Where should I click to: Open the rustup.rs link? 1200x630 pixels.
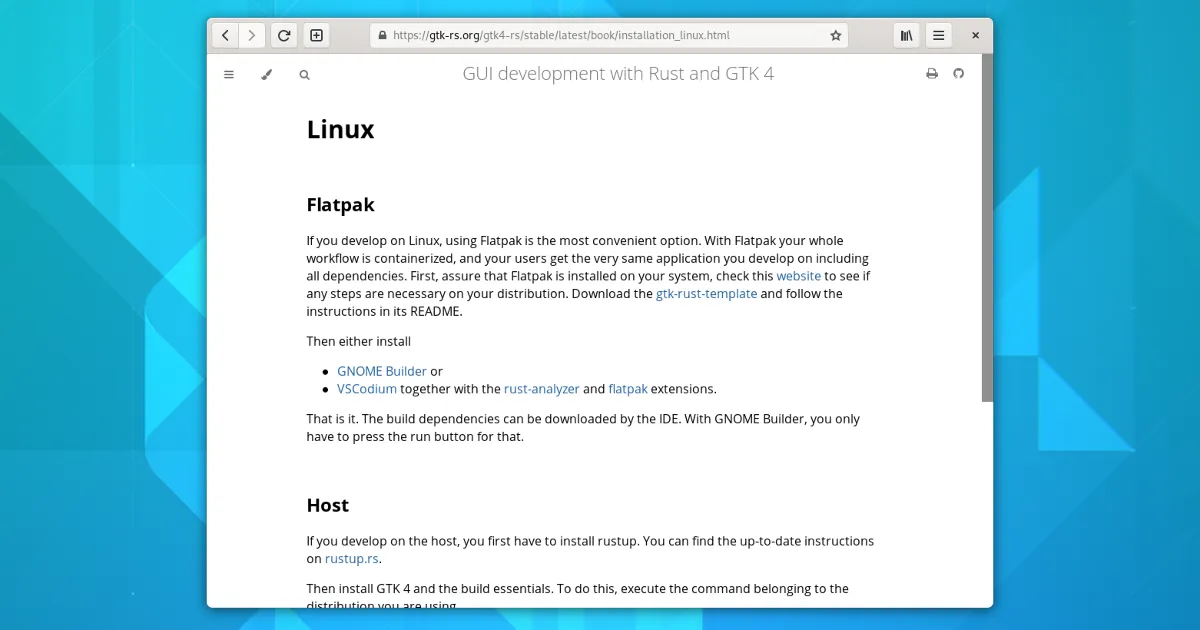pos(352,559)
